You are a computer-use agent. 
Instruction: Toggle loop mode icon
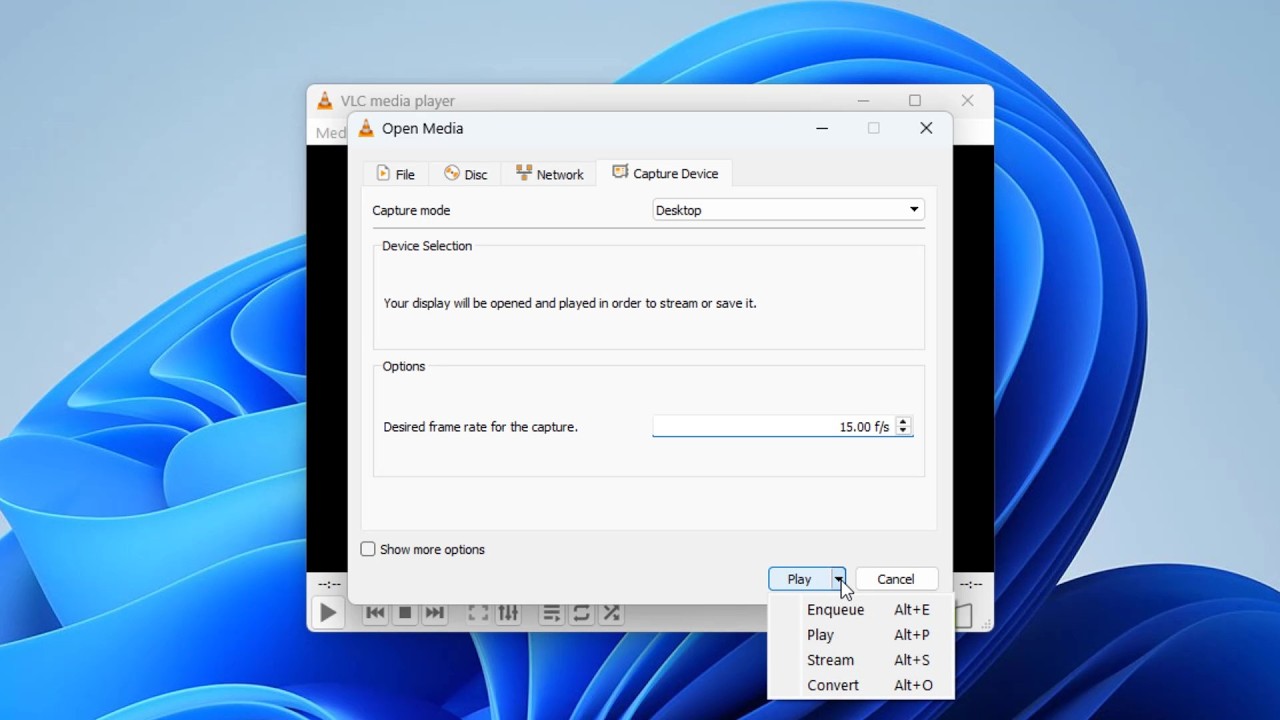pyautogui.click(x=581, y=613)
